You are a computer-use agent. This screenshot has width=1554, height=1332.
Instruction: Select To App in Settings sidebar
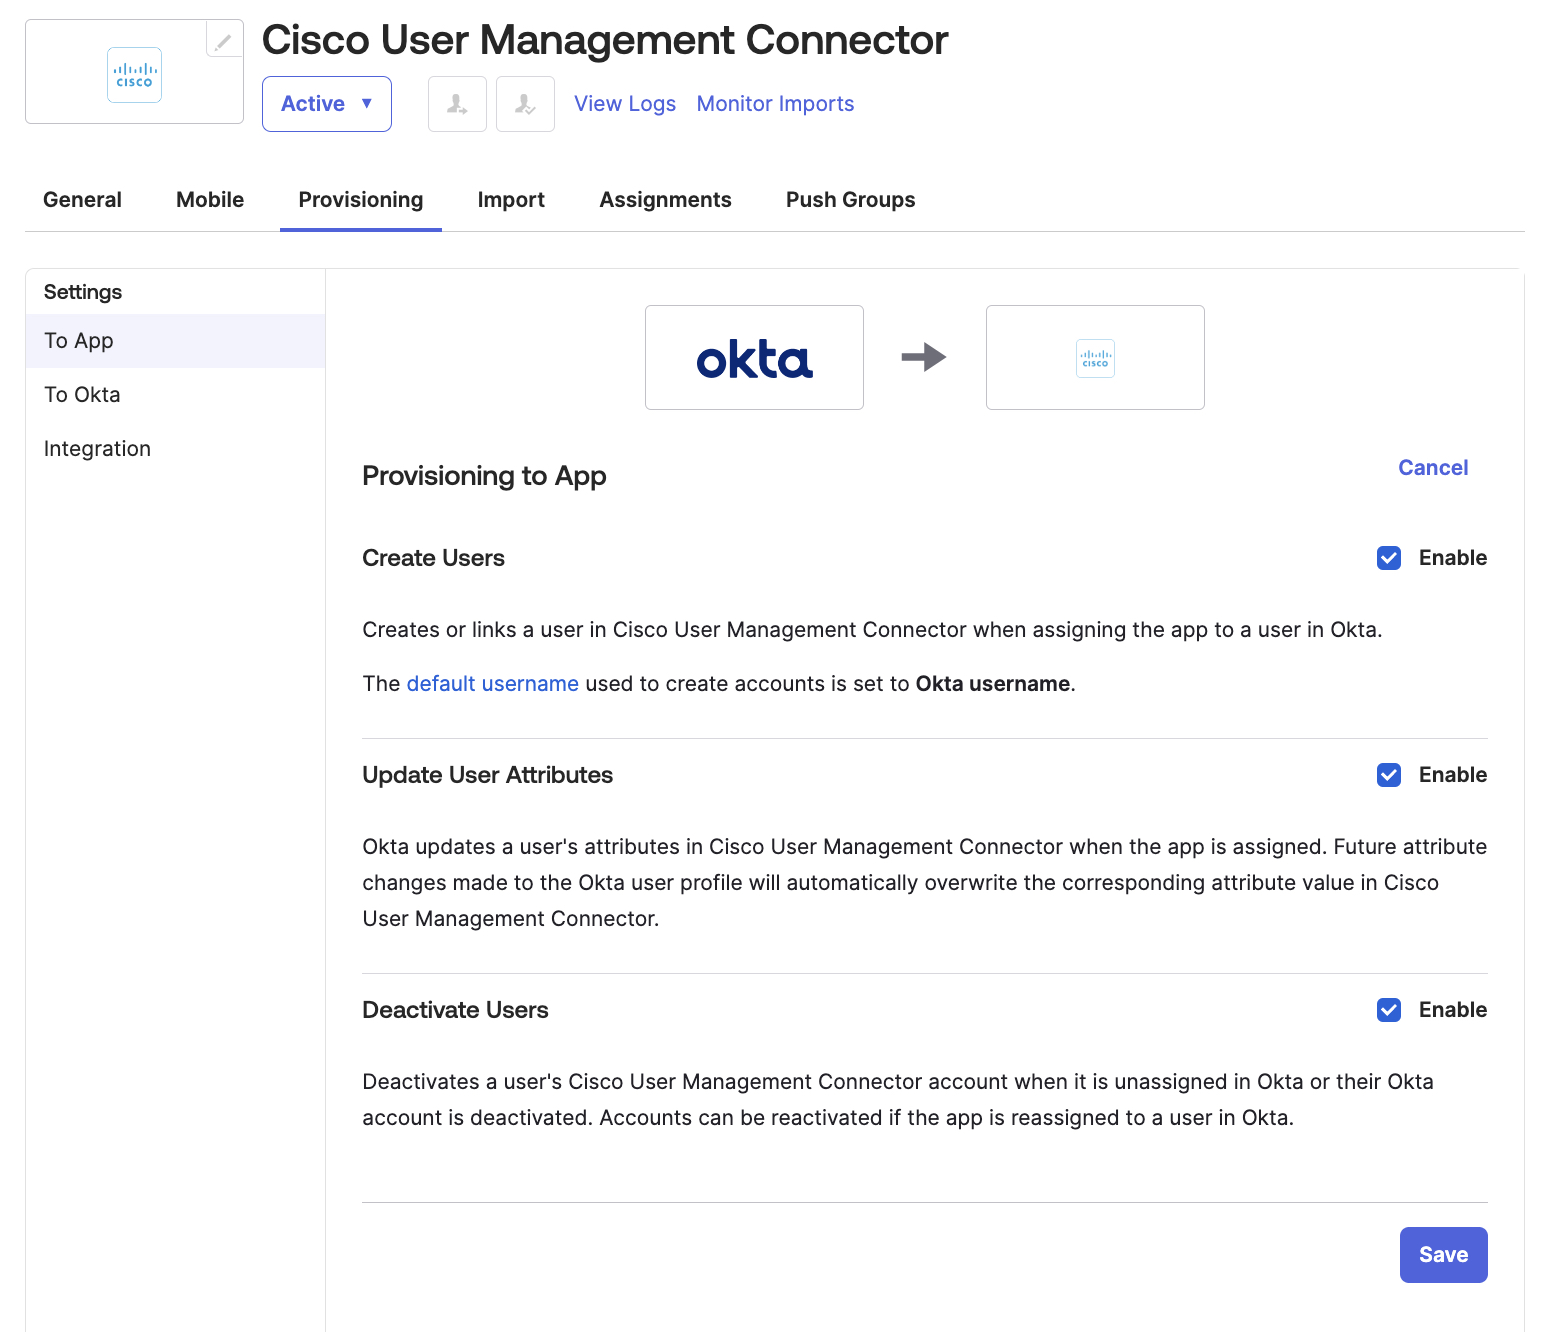click(x=175, y=341)
